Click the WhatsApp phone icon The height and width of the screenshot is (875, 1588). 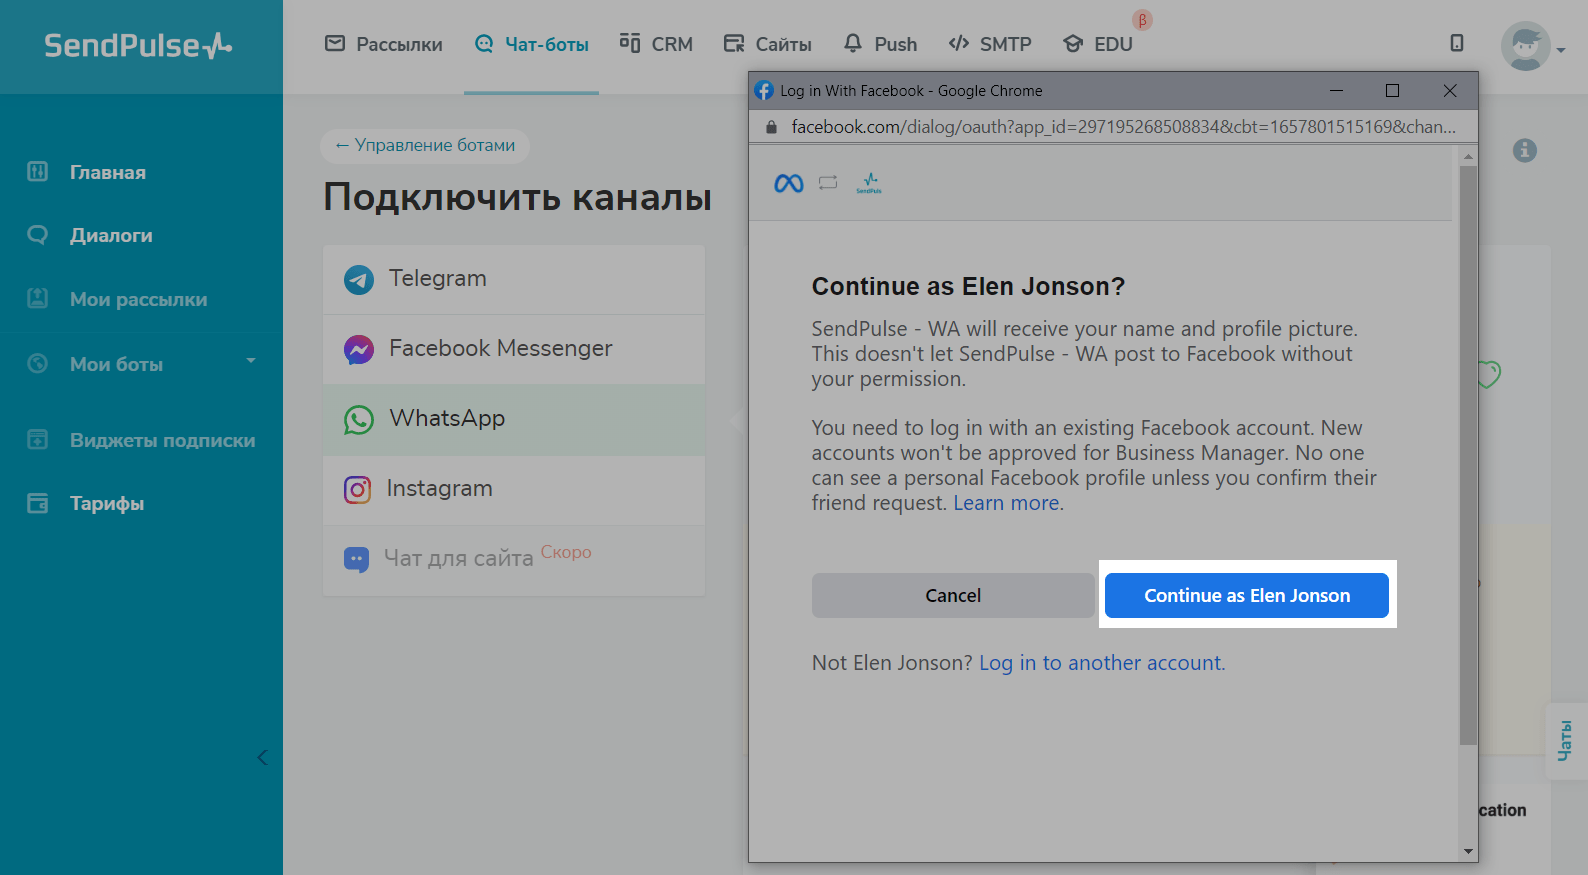[359, 419]
